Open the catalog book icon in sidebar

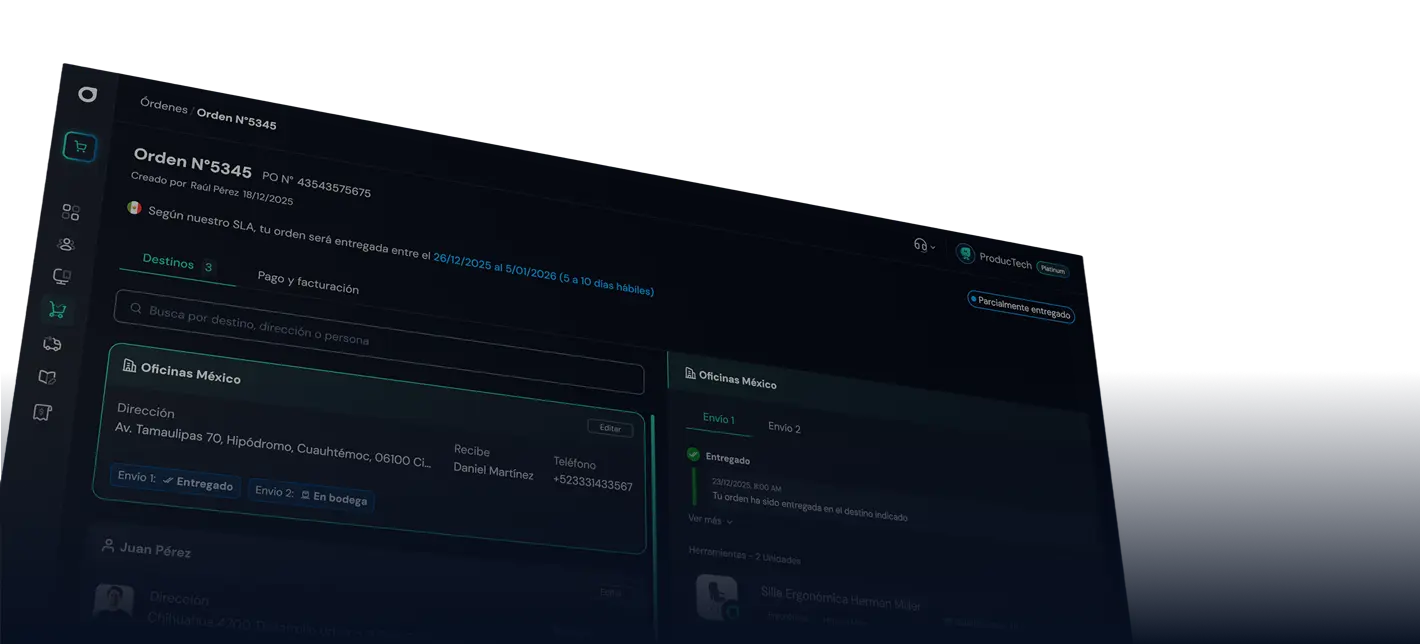pos(47,378)
